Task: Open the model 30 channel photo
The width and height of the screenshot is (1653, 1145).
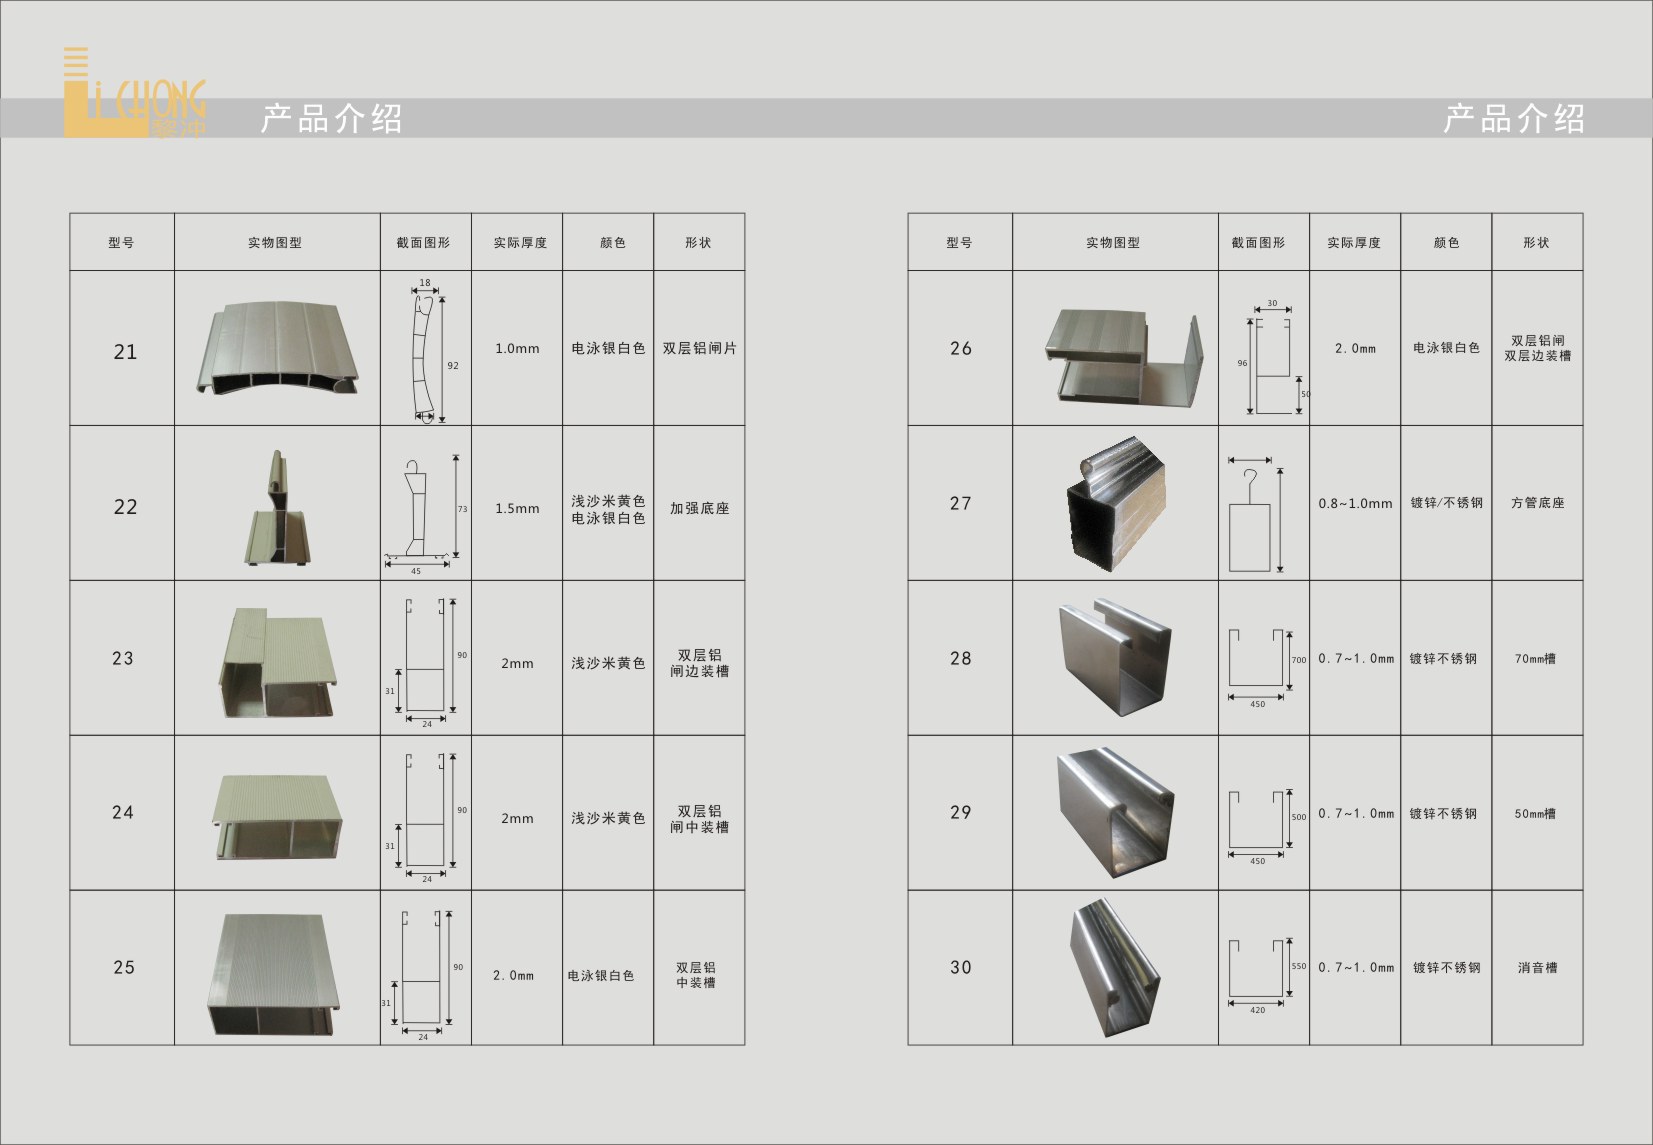Action: coord(1116,967)
